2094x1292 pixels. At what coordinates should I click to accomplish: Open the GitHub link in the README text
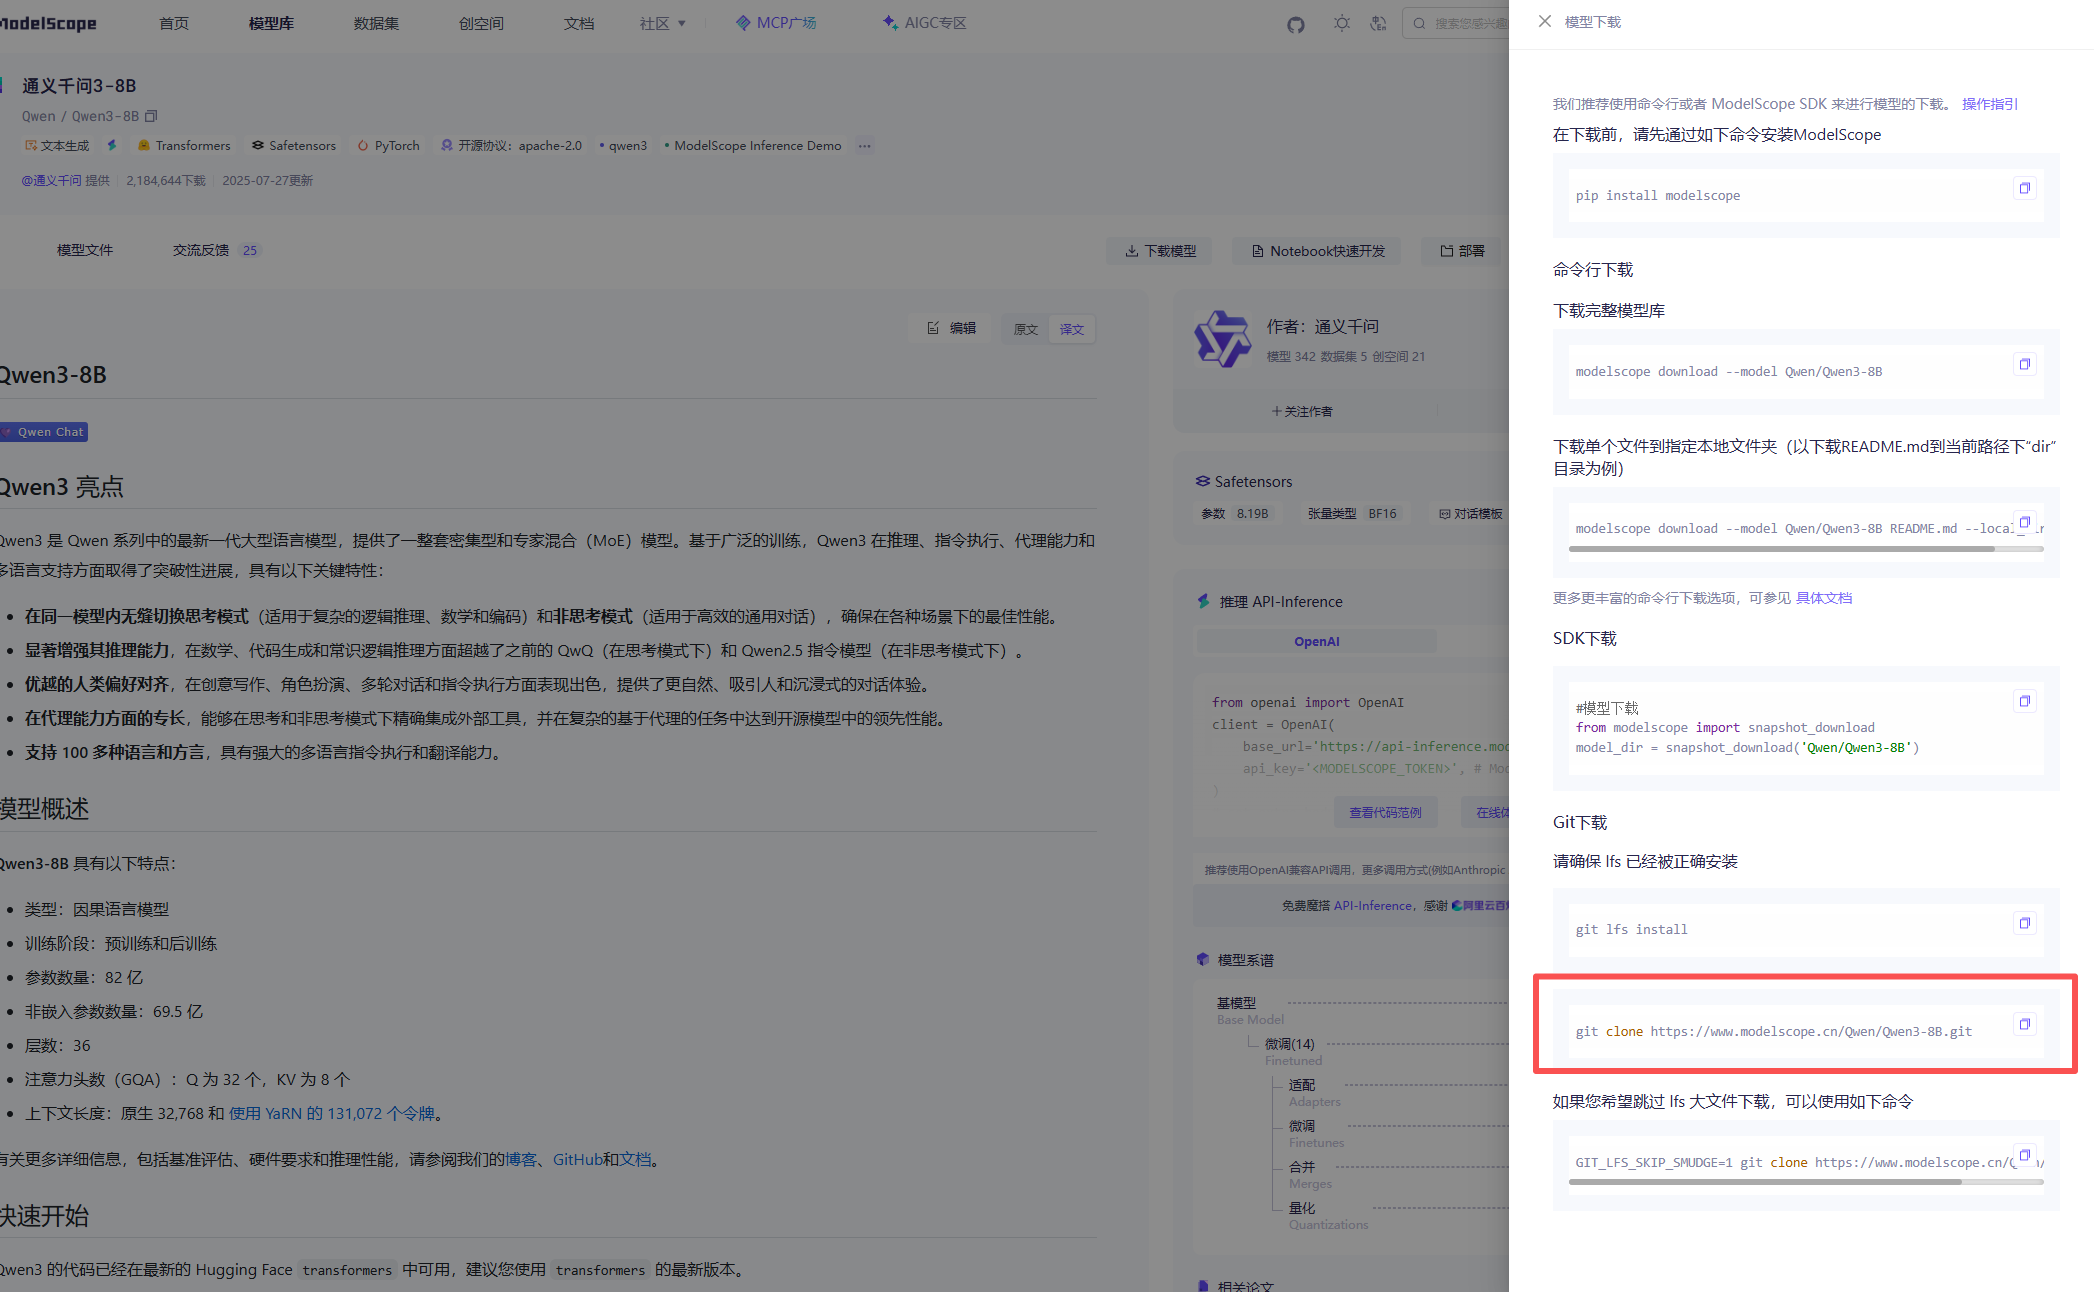coord(577,1159)
